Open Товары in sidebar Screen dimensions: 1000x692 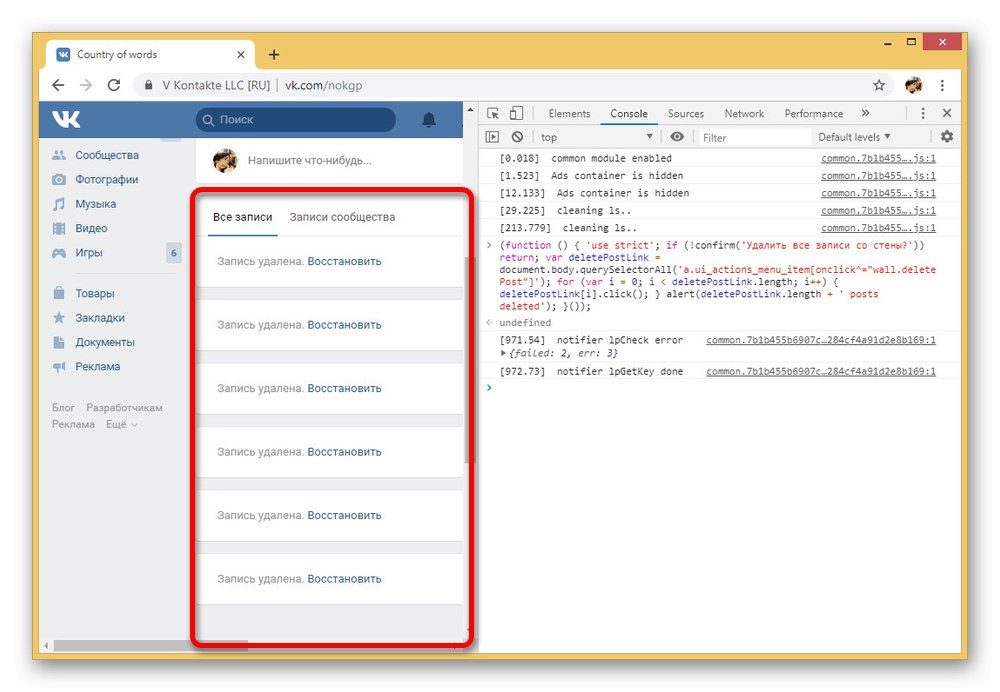[x=95, y=293]
